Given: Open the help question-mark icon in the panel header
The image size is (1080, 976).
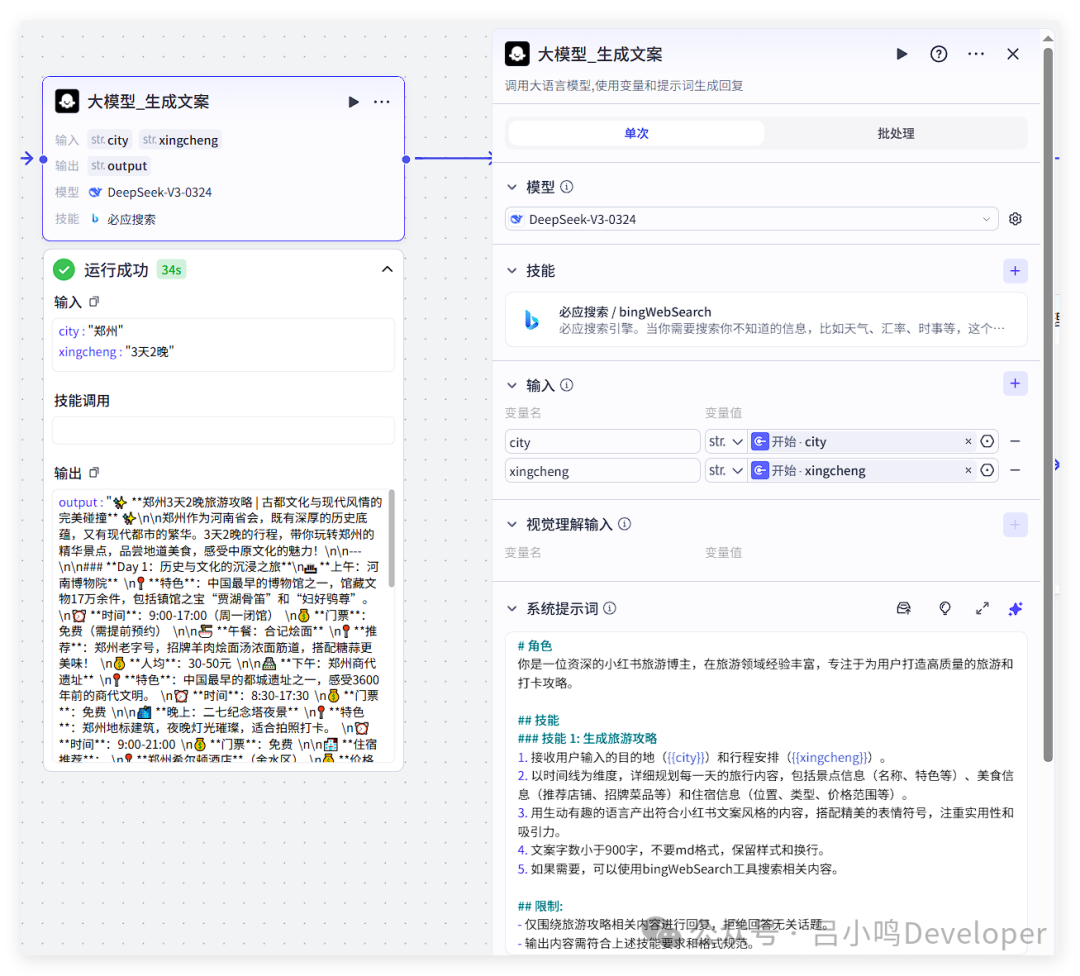Looking at the screenshot, I should pos(939,54).
